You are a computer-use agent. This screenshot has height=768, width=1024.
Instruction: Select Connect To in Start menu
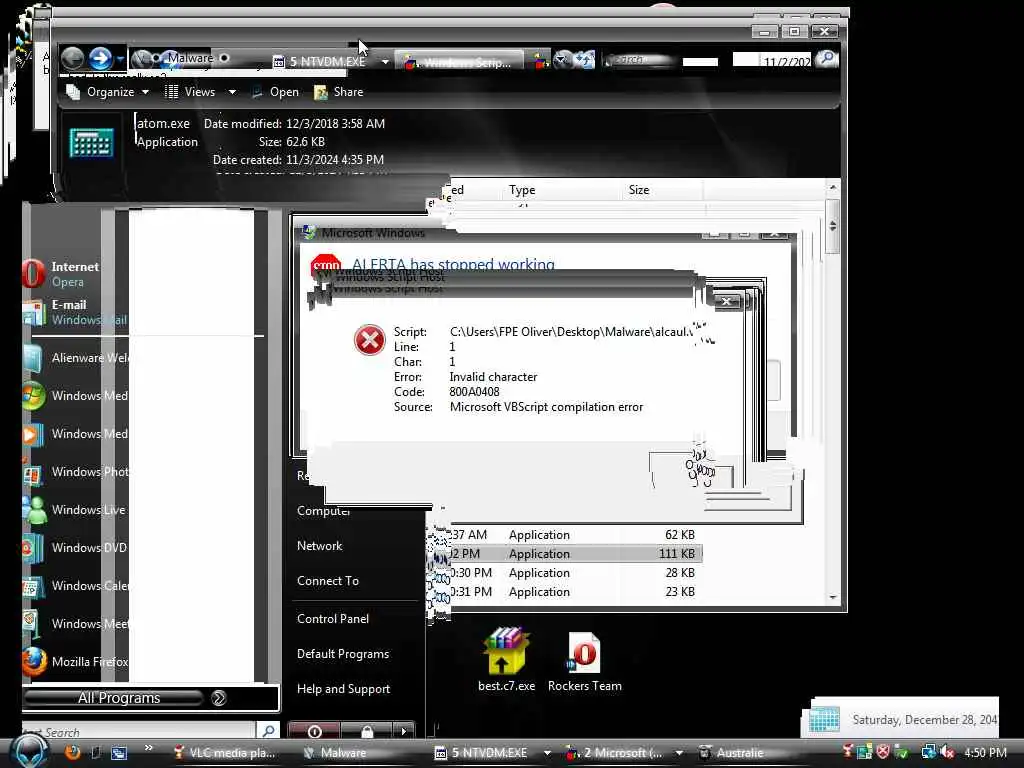pos(328,581)
